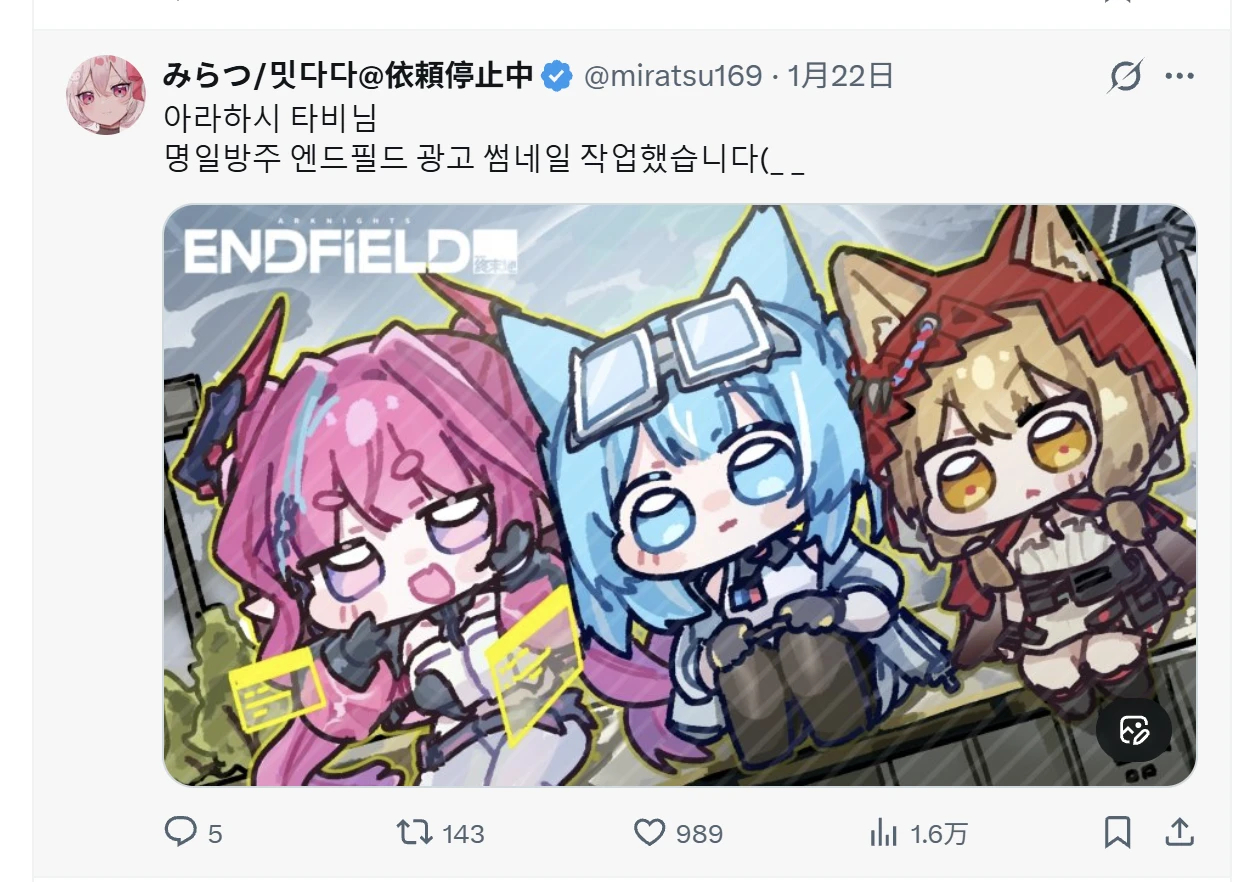Open post permalink via 1月22日 date
This screenshot has width=1252, height=882.
[840, 76]
